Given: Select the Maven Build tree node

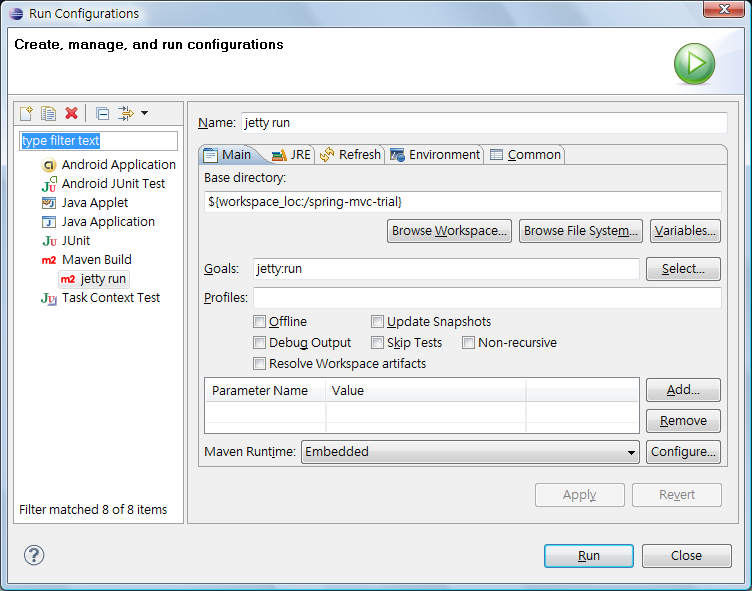Looking at the screenshot, I should (x=96, y=260).
